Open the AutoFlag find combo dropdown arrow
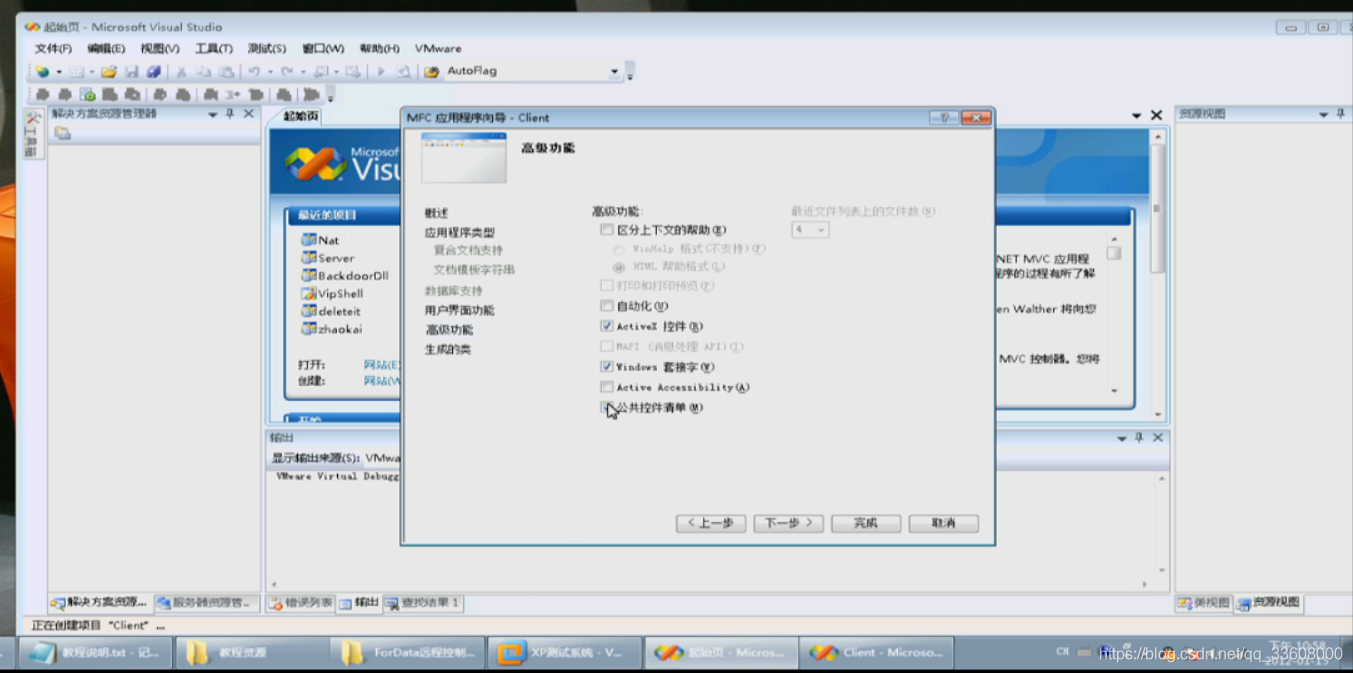This screenshot has height=673, width=1353. tap(614, 72)
